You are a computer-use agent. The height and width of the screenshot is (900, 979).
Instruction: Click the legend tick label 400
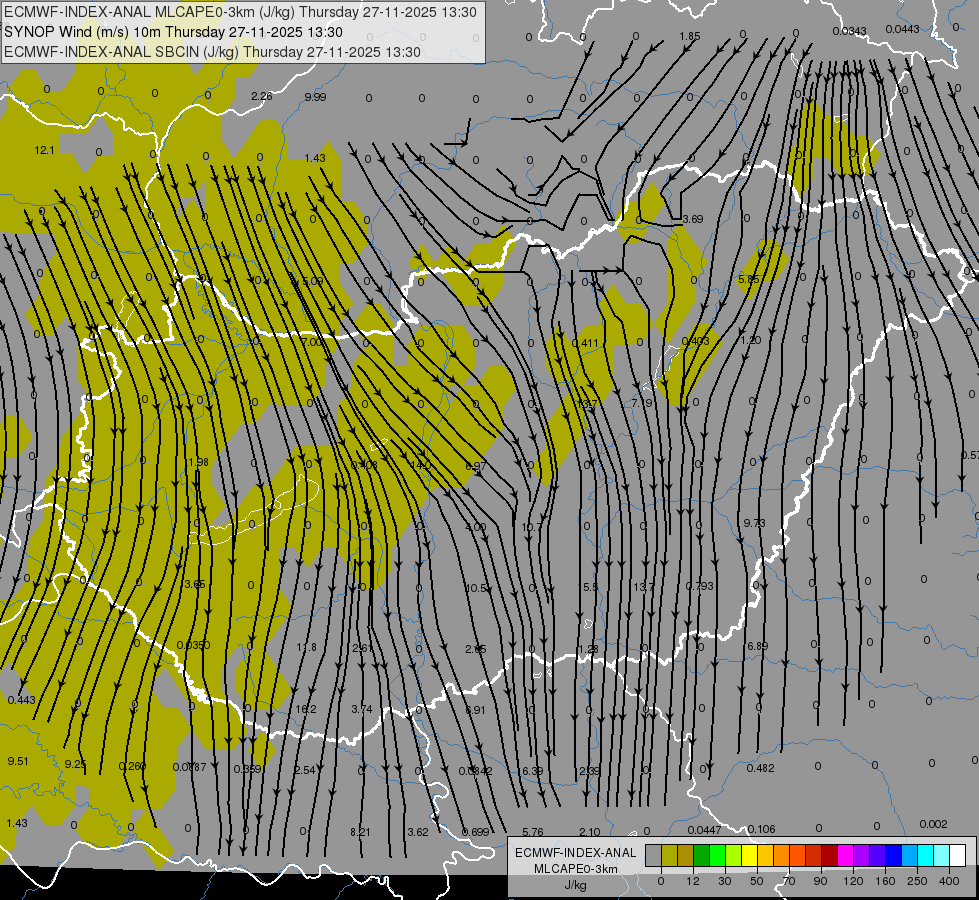point(949,881)
